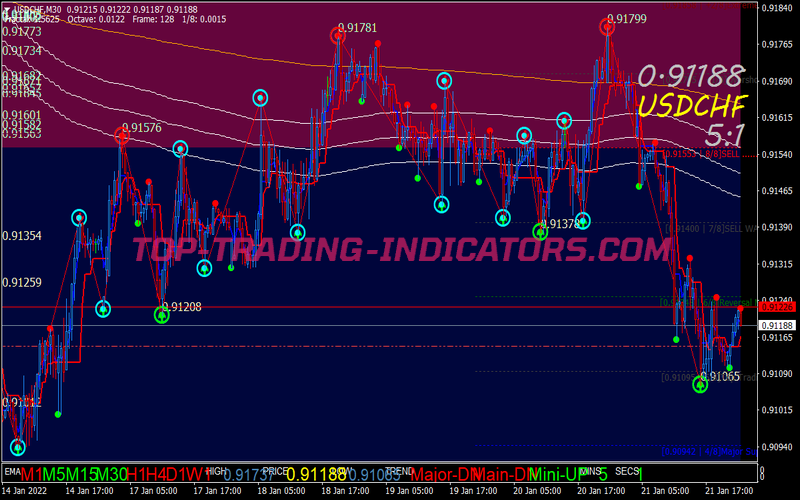Click the 18 Jan 17:00 time label

click(x=347, y=491)
